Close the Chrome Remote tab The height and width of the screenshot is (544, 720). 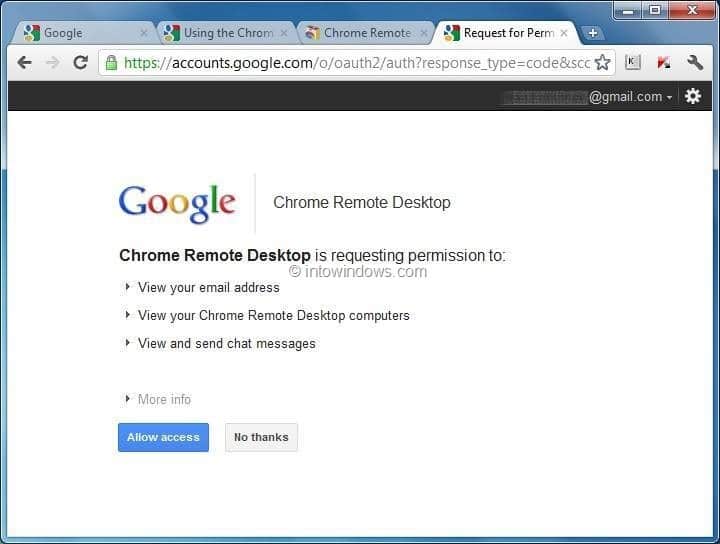coord(424,33)
